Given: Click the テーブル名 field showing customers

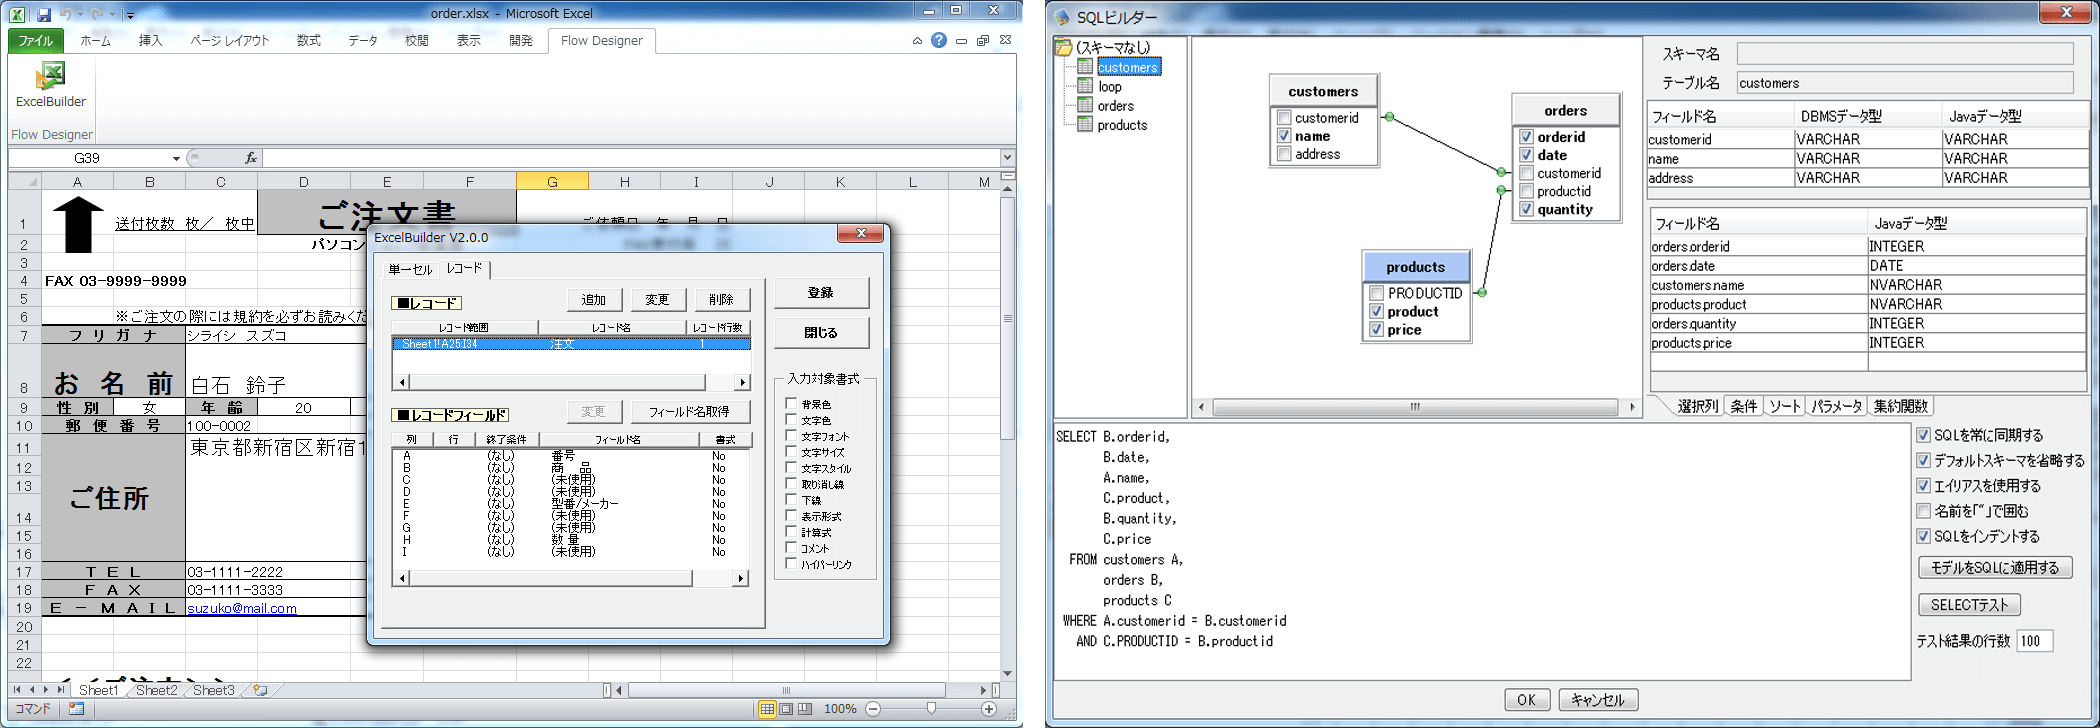Looking at the screenshot, I should pos(1905,83).
